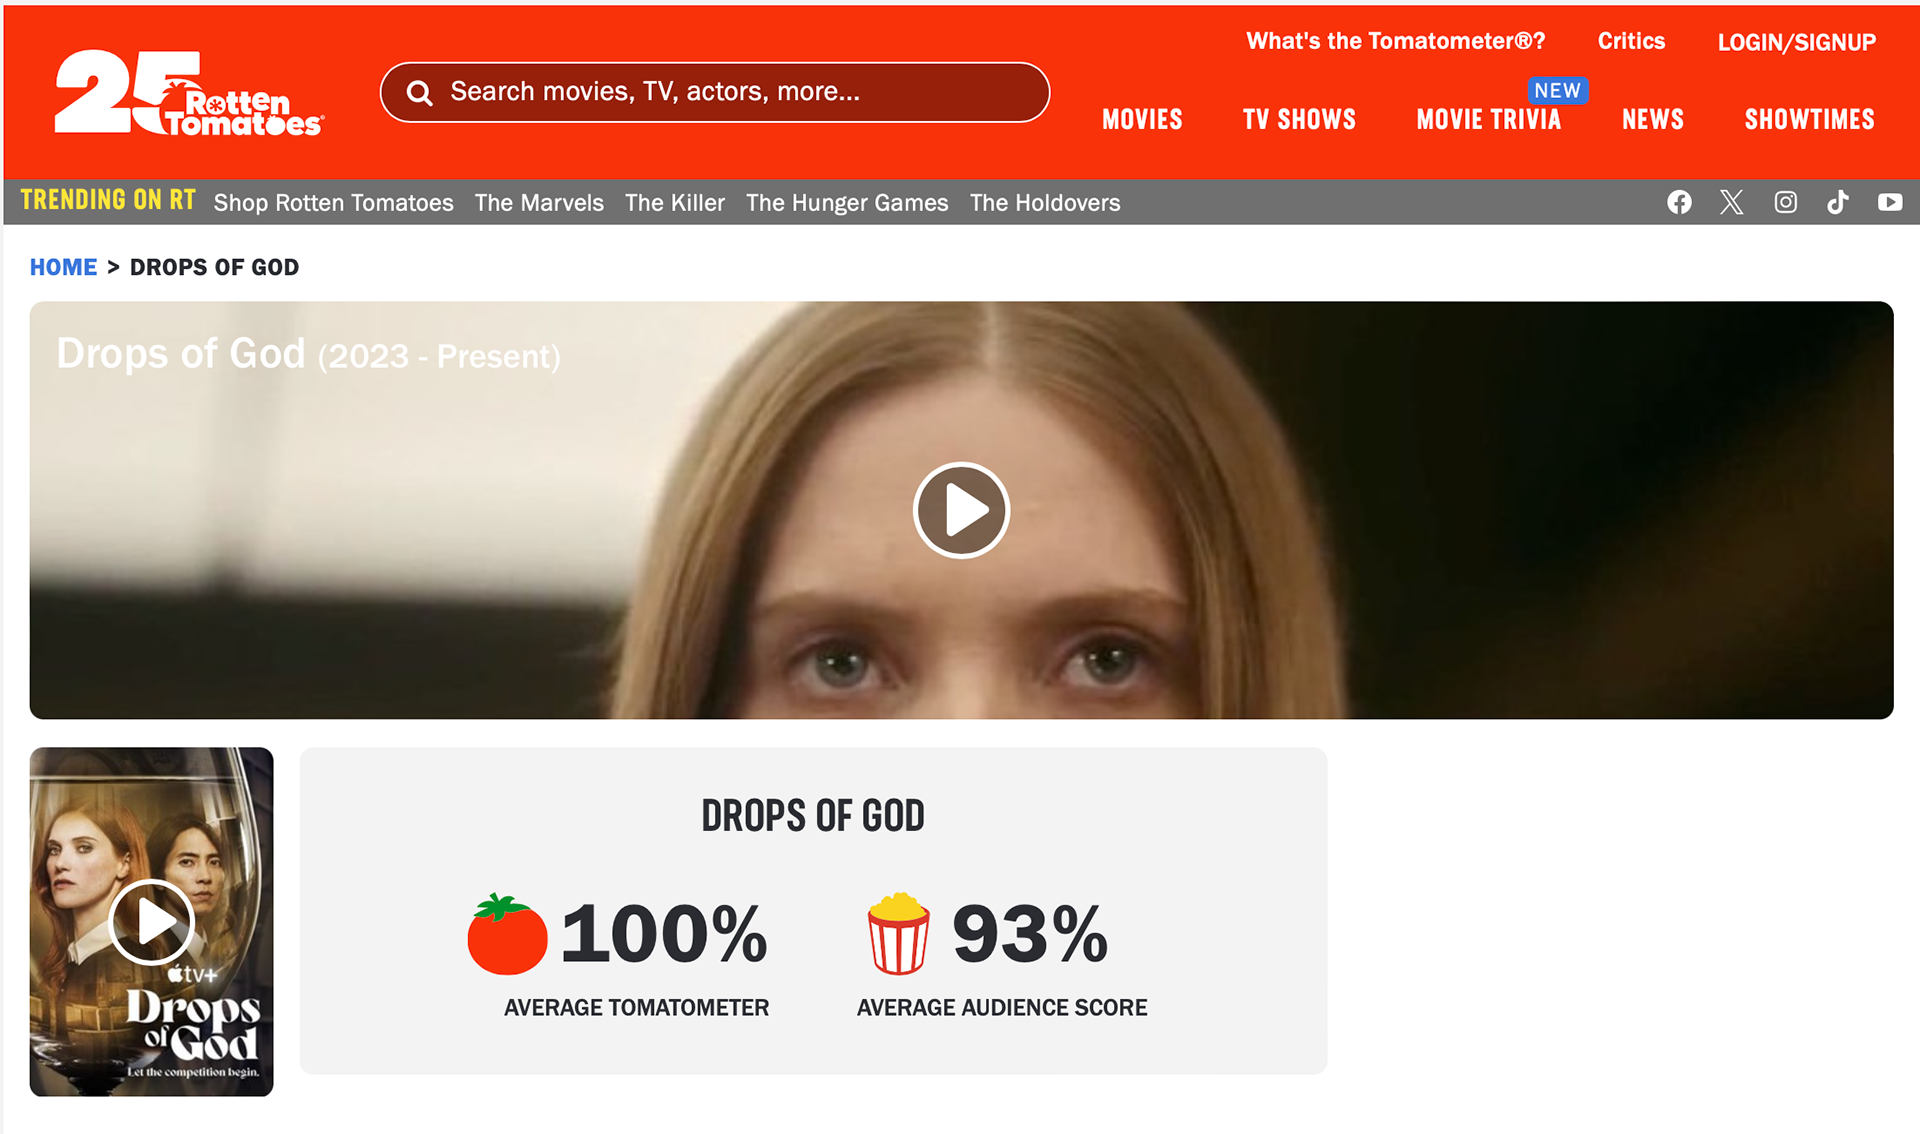
Task: Open the News menu
Action: coord(1652,119)
